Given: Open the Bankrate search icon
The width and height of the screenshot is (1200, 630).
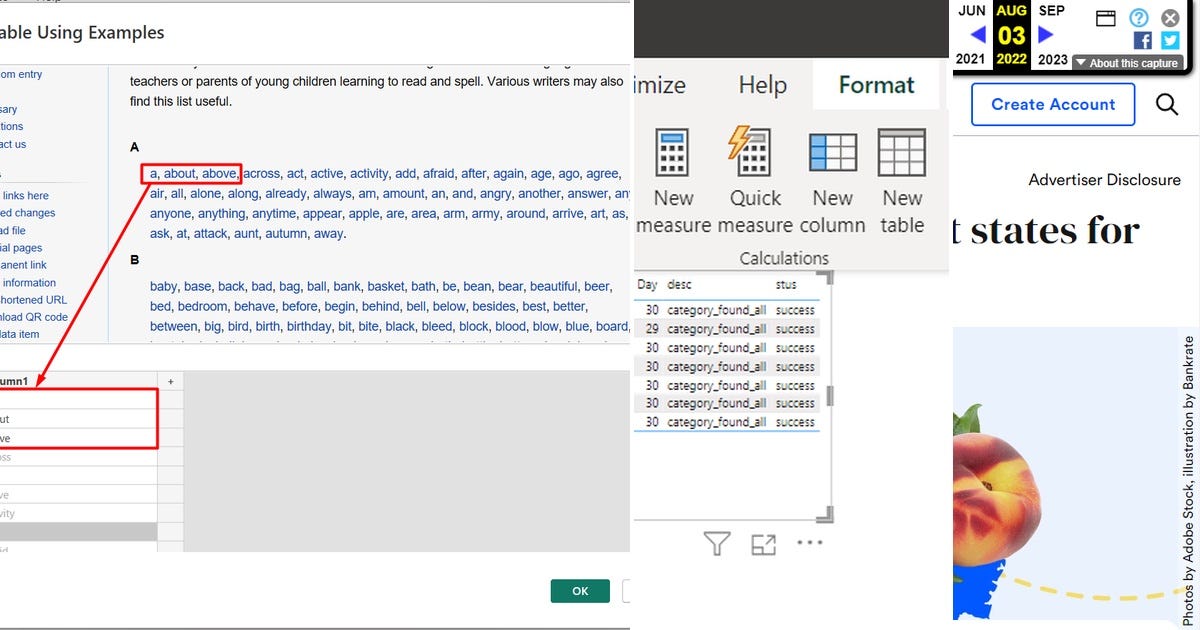Looking at the screenshot, I should [1168, 104].
